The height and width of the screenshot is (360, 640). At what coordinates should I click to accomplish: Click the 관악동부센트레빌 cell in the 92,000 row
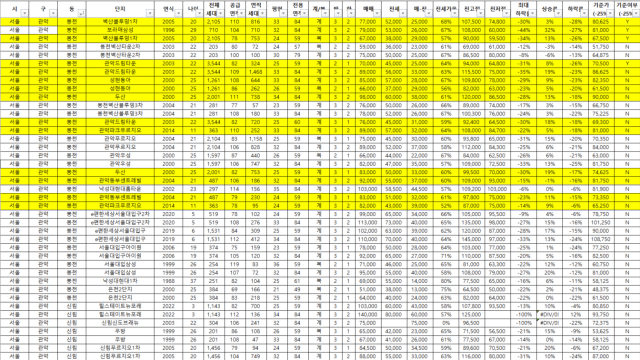pos(120,181)
